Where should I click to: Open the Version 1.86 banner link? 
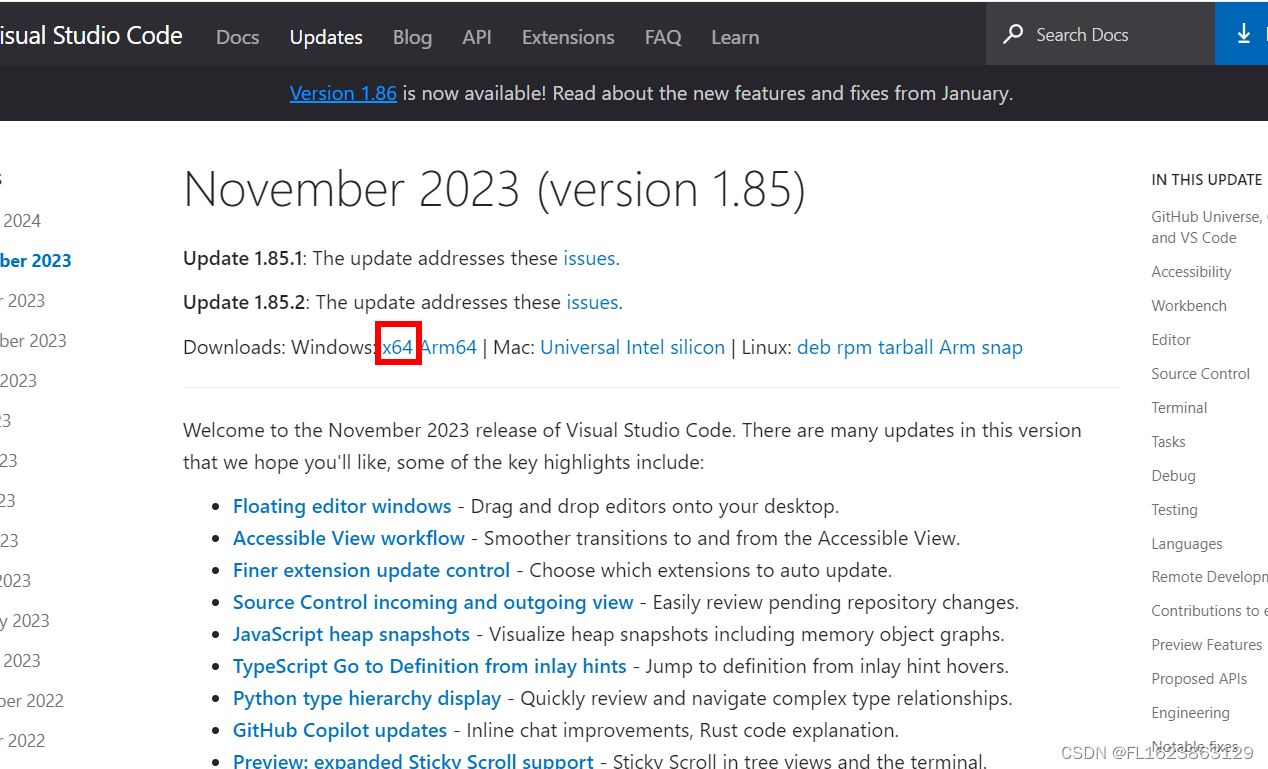(343, 93)
